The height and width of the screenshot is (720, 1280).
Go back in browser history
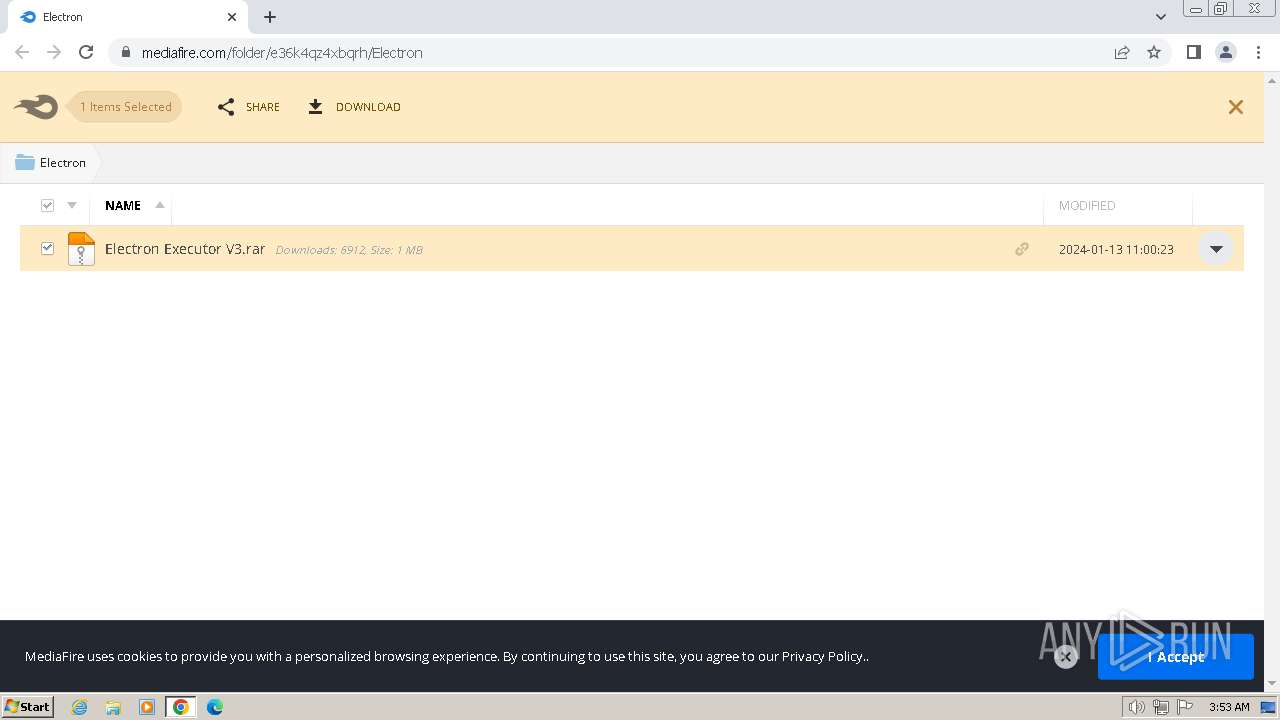coord(22,52)
